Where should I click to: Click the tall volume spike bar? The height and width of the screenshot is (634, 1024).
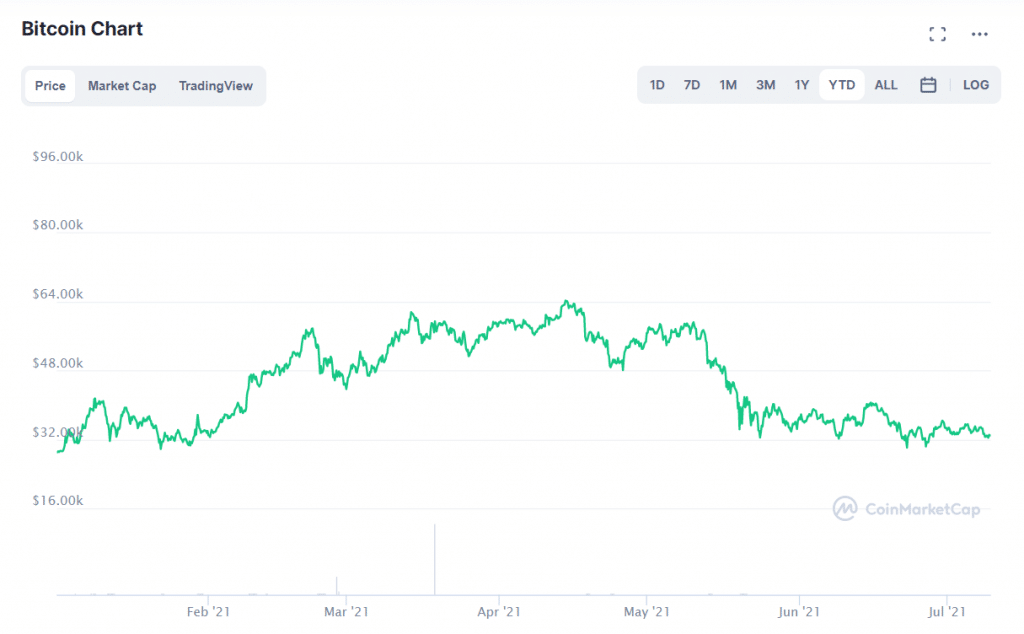pyautogui.click(x=435, y=560)
